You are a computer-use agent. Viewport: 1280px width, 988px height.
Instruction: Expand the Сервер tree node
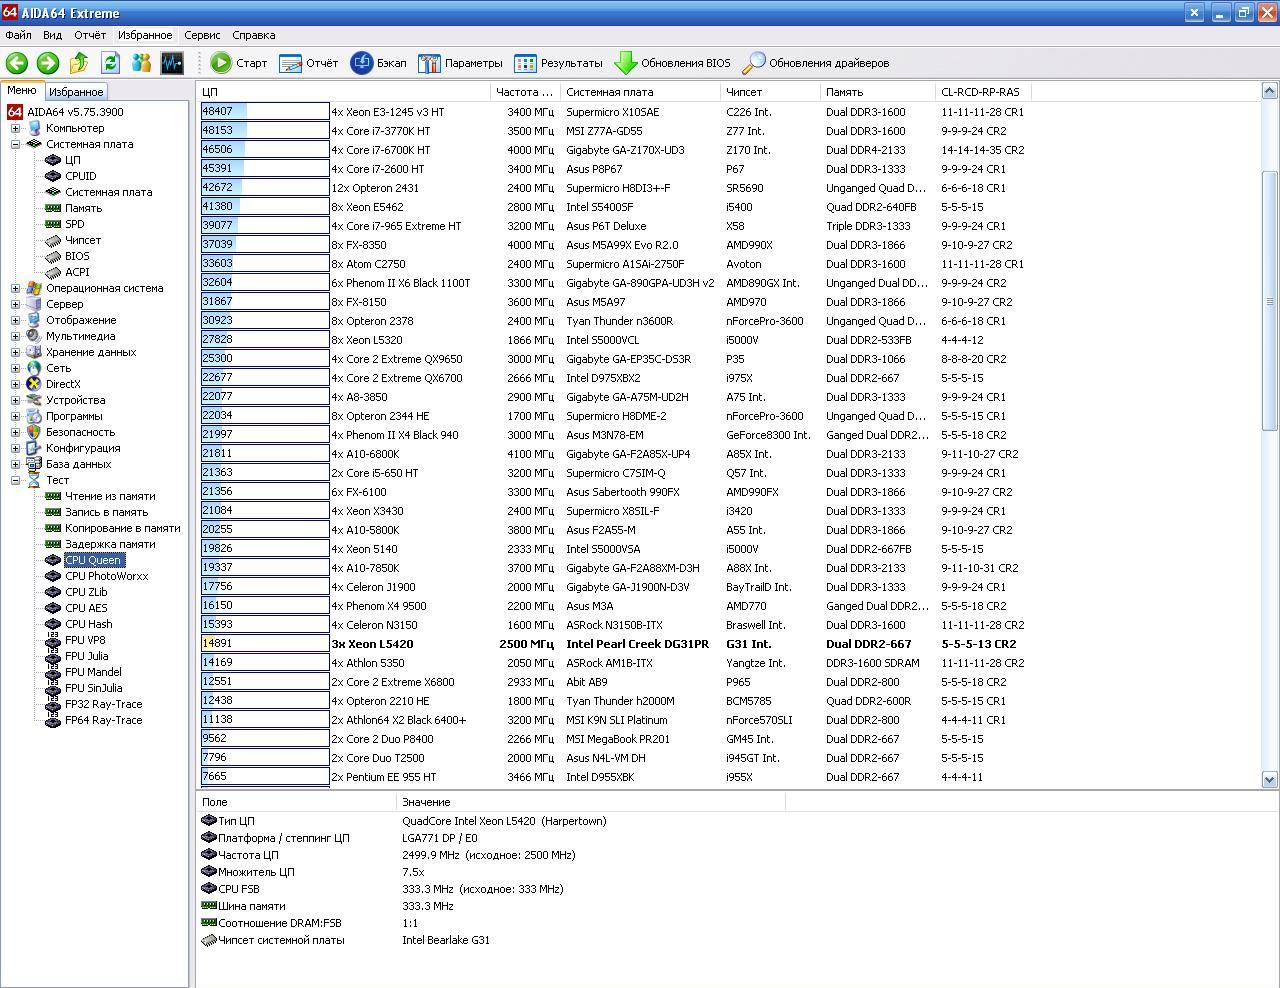click(x=15, y=304)
